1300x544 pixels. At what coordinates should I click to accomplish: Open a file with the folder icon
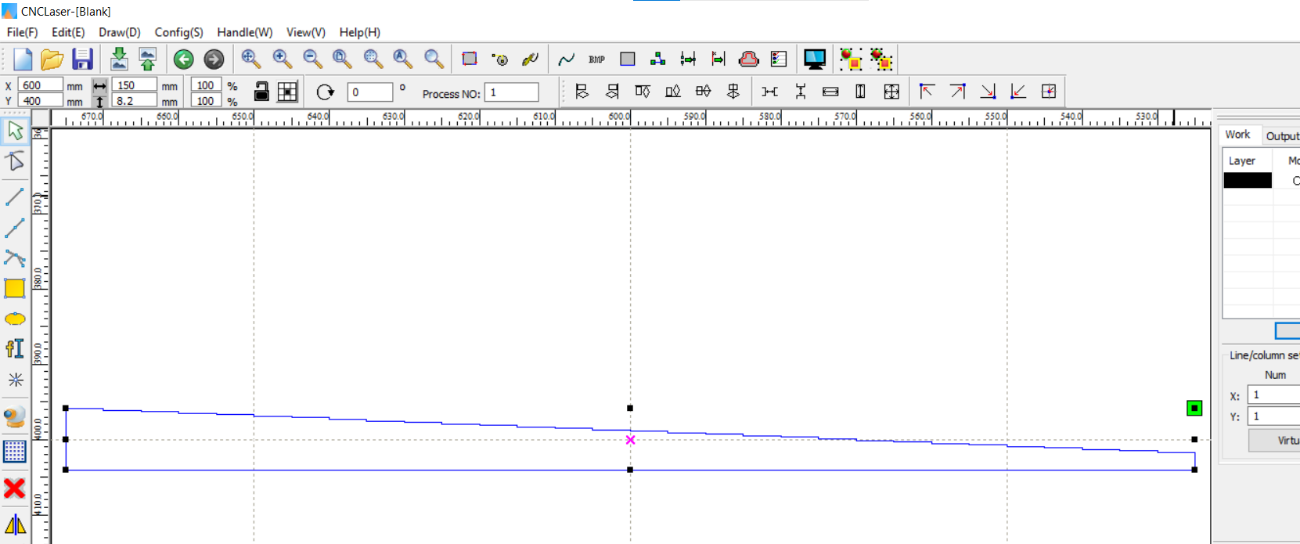coord(52,59)
